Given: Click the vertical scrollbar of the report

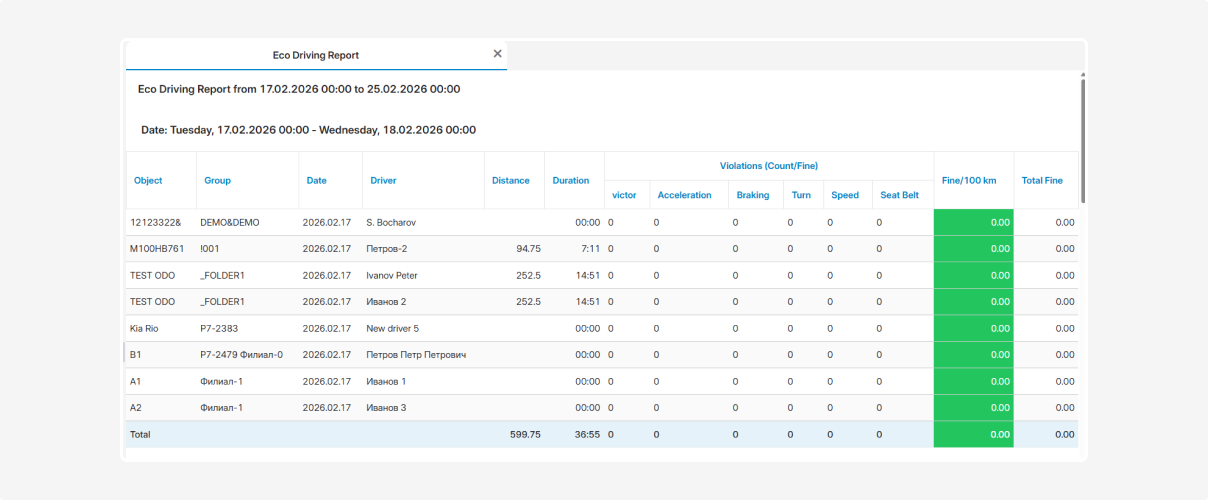Looking at the screenshot, I should [1083, 140].
